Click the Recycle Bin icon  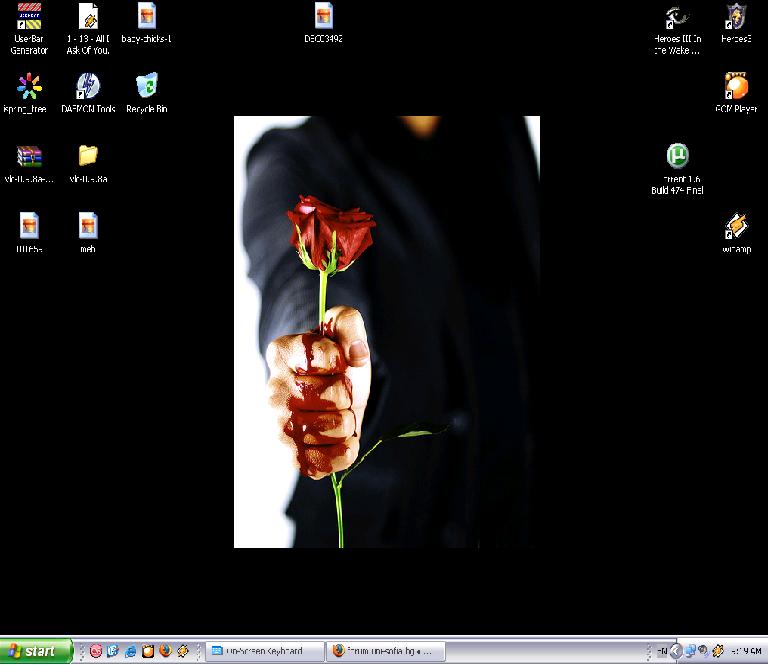[146, 87]
